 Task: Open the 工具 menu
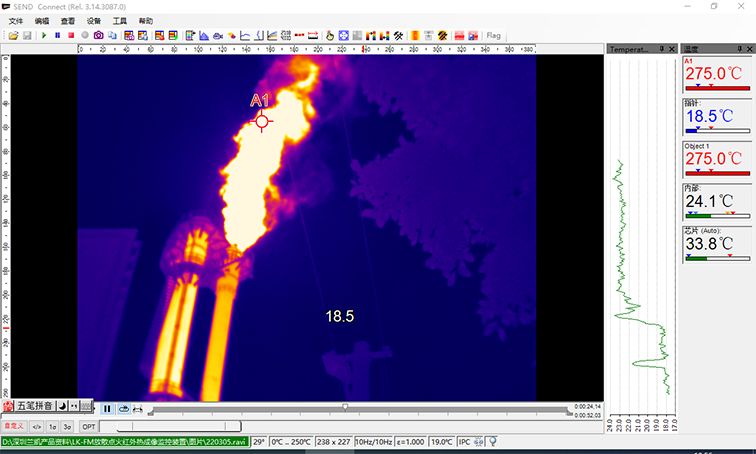pyautogui.click(x=120, y=20)
